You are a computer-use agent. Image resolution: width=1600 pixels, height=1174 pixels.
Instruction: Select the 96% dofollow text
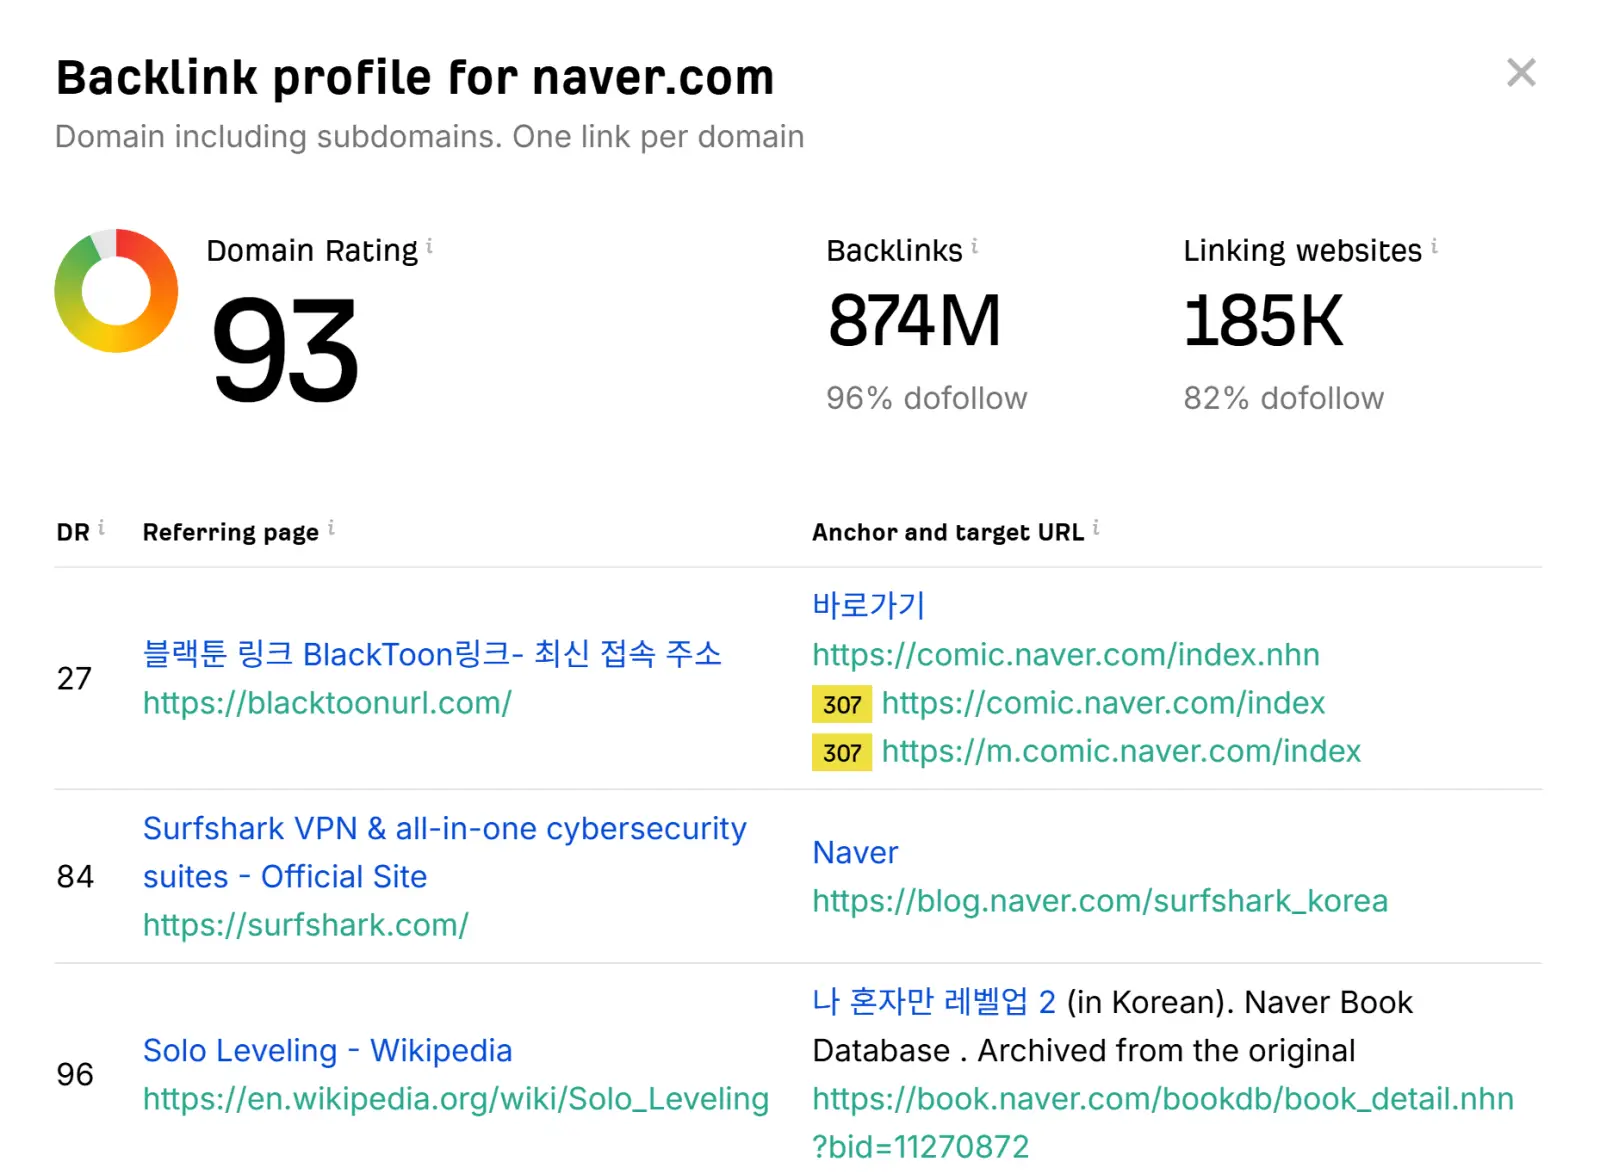[926, 398]
